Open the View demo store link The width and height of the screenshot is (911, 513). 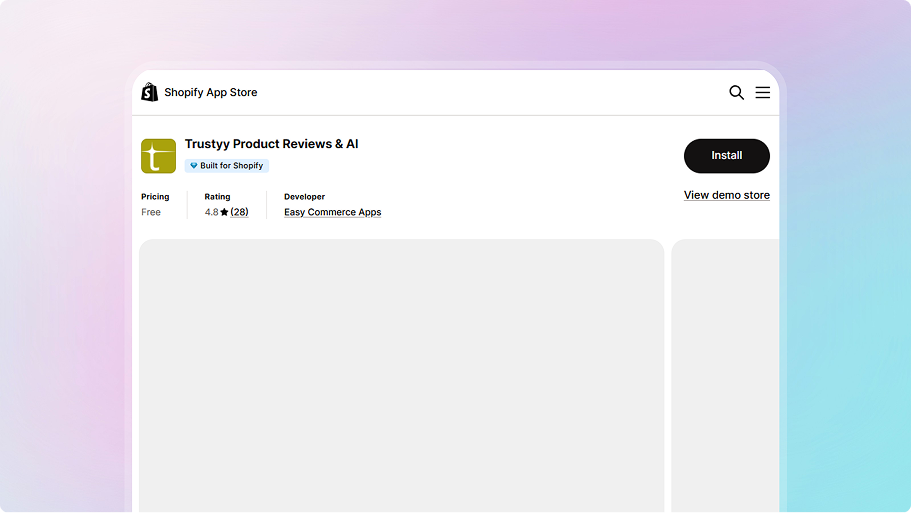pyautogui.click(x=726, y=195)
